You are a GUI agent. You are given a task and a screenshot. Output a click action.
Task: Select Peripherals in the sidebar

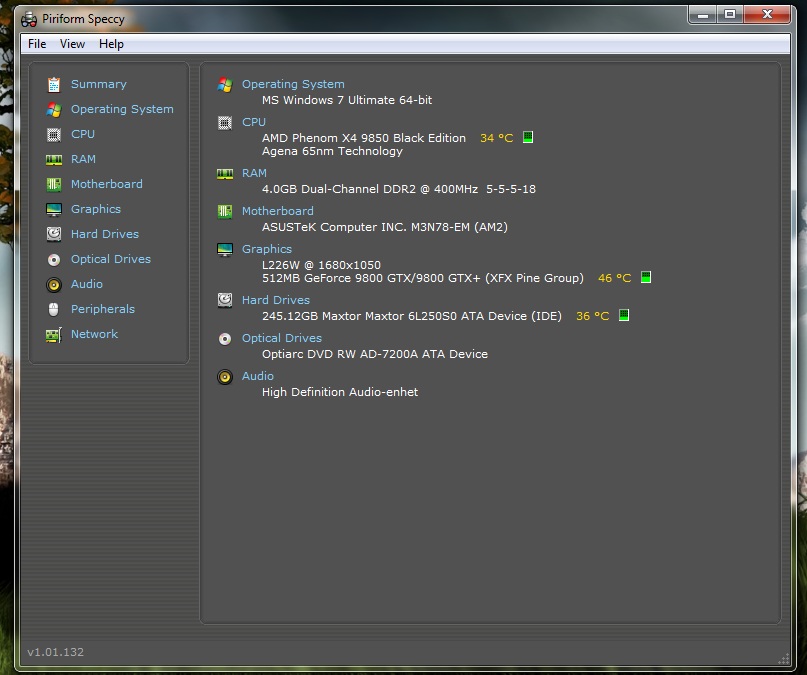tap(103, 309)
